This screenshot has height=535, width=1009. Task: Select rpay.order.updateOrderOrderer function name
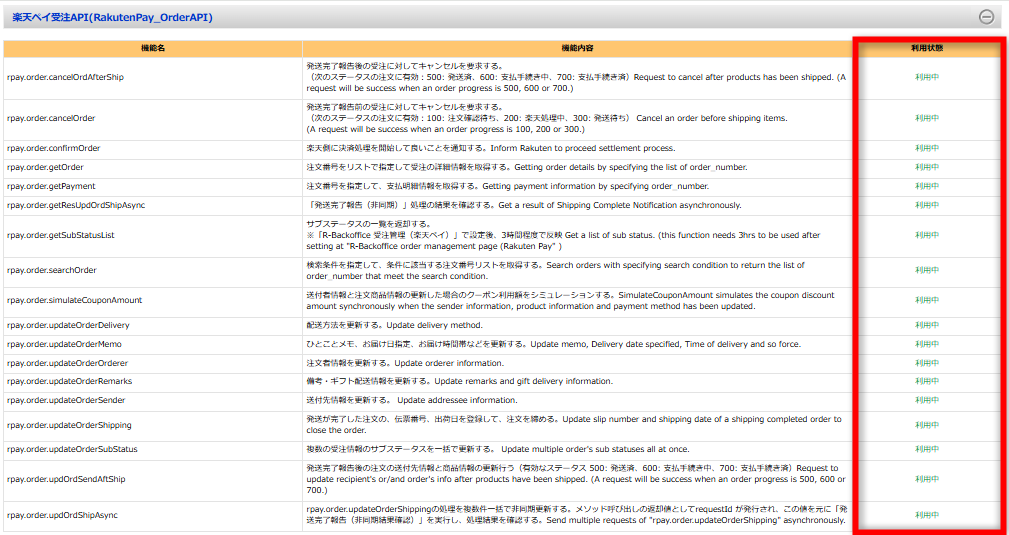67,363
